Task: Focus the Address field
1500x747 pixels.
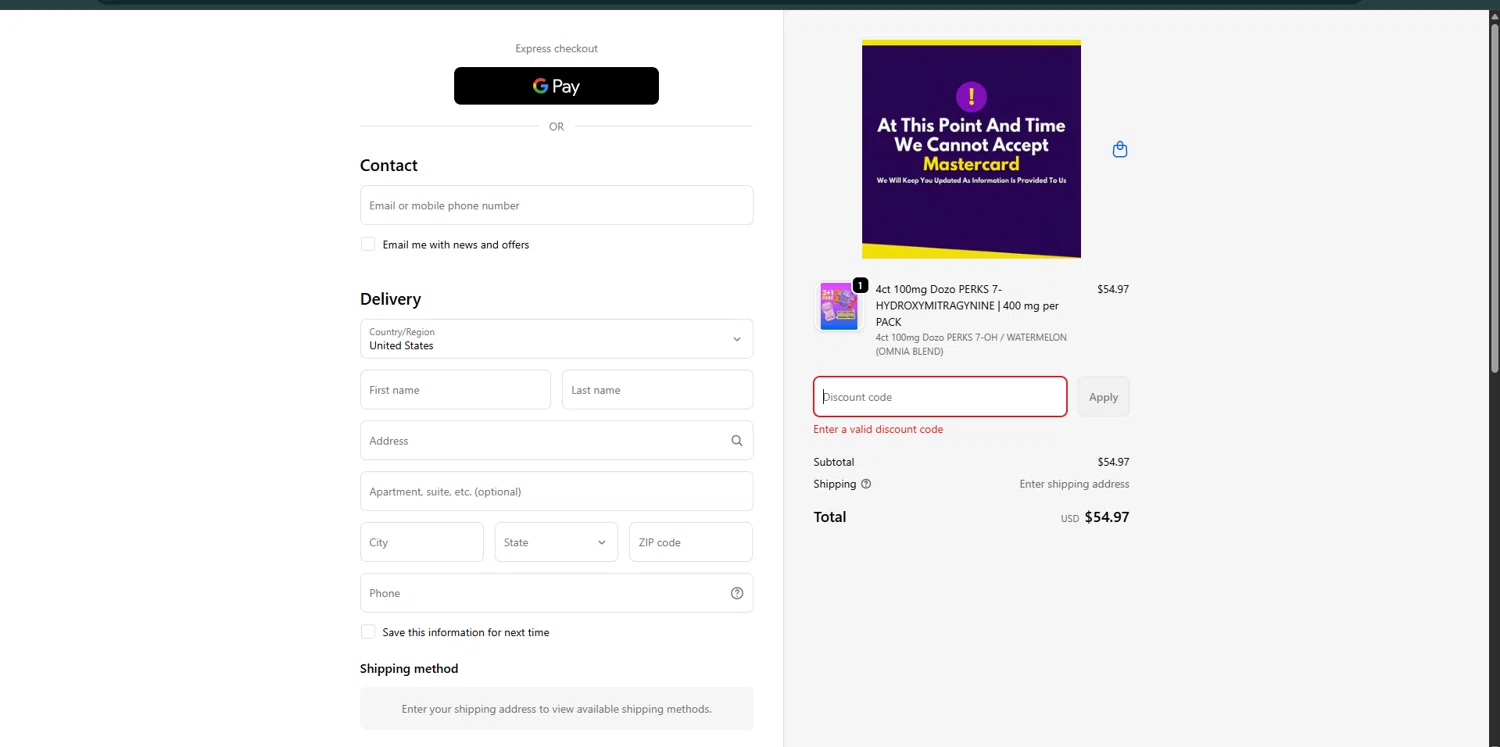Action: click(556, 440)
